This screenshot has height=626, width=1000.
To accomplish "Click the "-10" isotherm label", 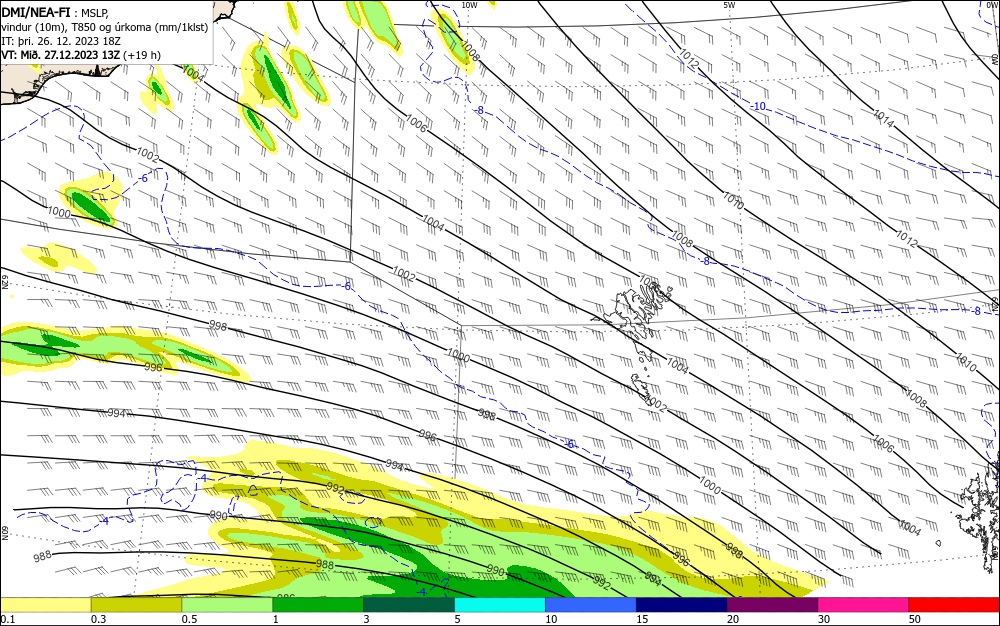I will pos(758,106).
